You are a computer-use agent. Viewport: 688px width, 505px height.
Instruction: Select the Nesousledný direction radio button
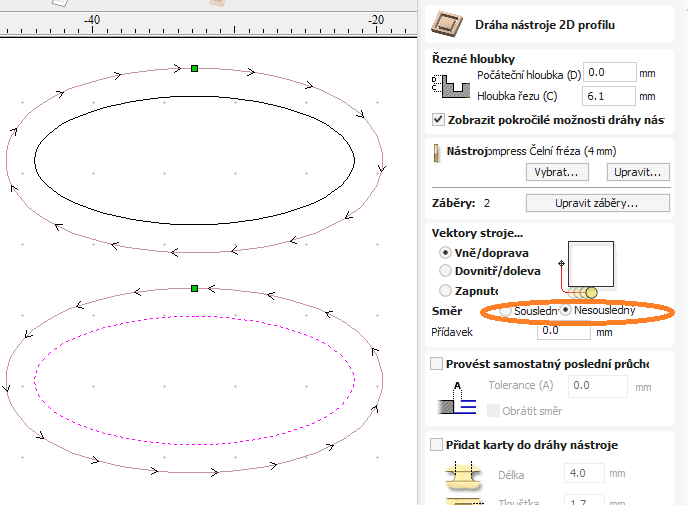(x=566, y=311)
